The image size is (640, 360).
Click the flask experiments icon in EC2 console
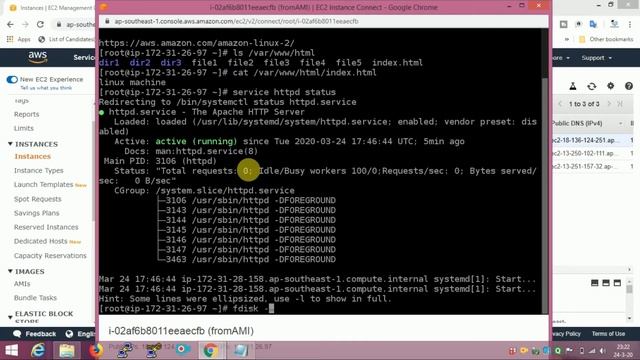click(x=573, y=86)
